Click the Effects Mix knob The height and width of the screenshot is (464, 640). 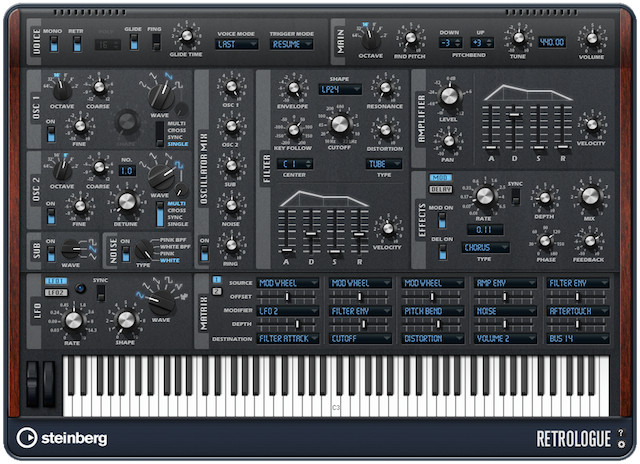589,196
